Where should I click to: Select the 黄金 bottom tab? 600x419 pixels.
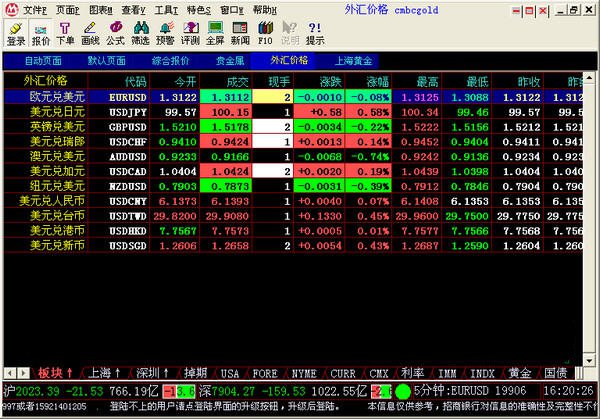519,373
